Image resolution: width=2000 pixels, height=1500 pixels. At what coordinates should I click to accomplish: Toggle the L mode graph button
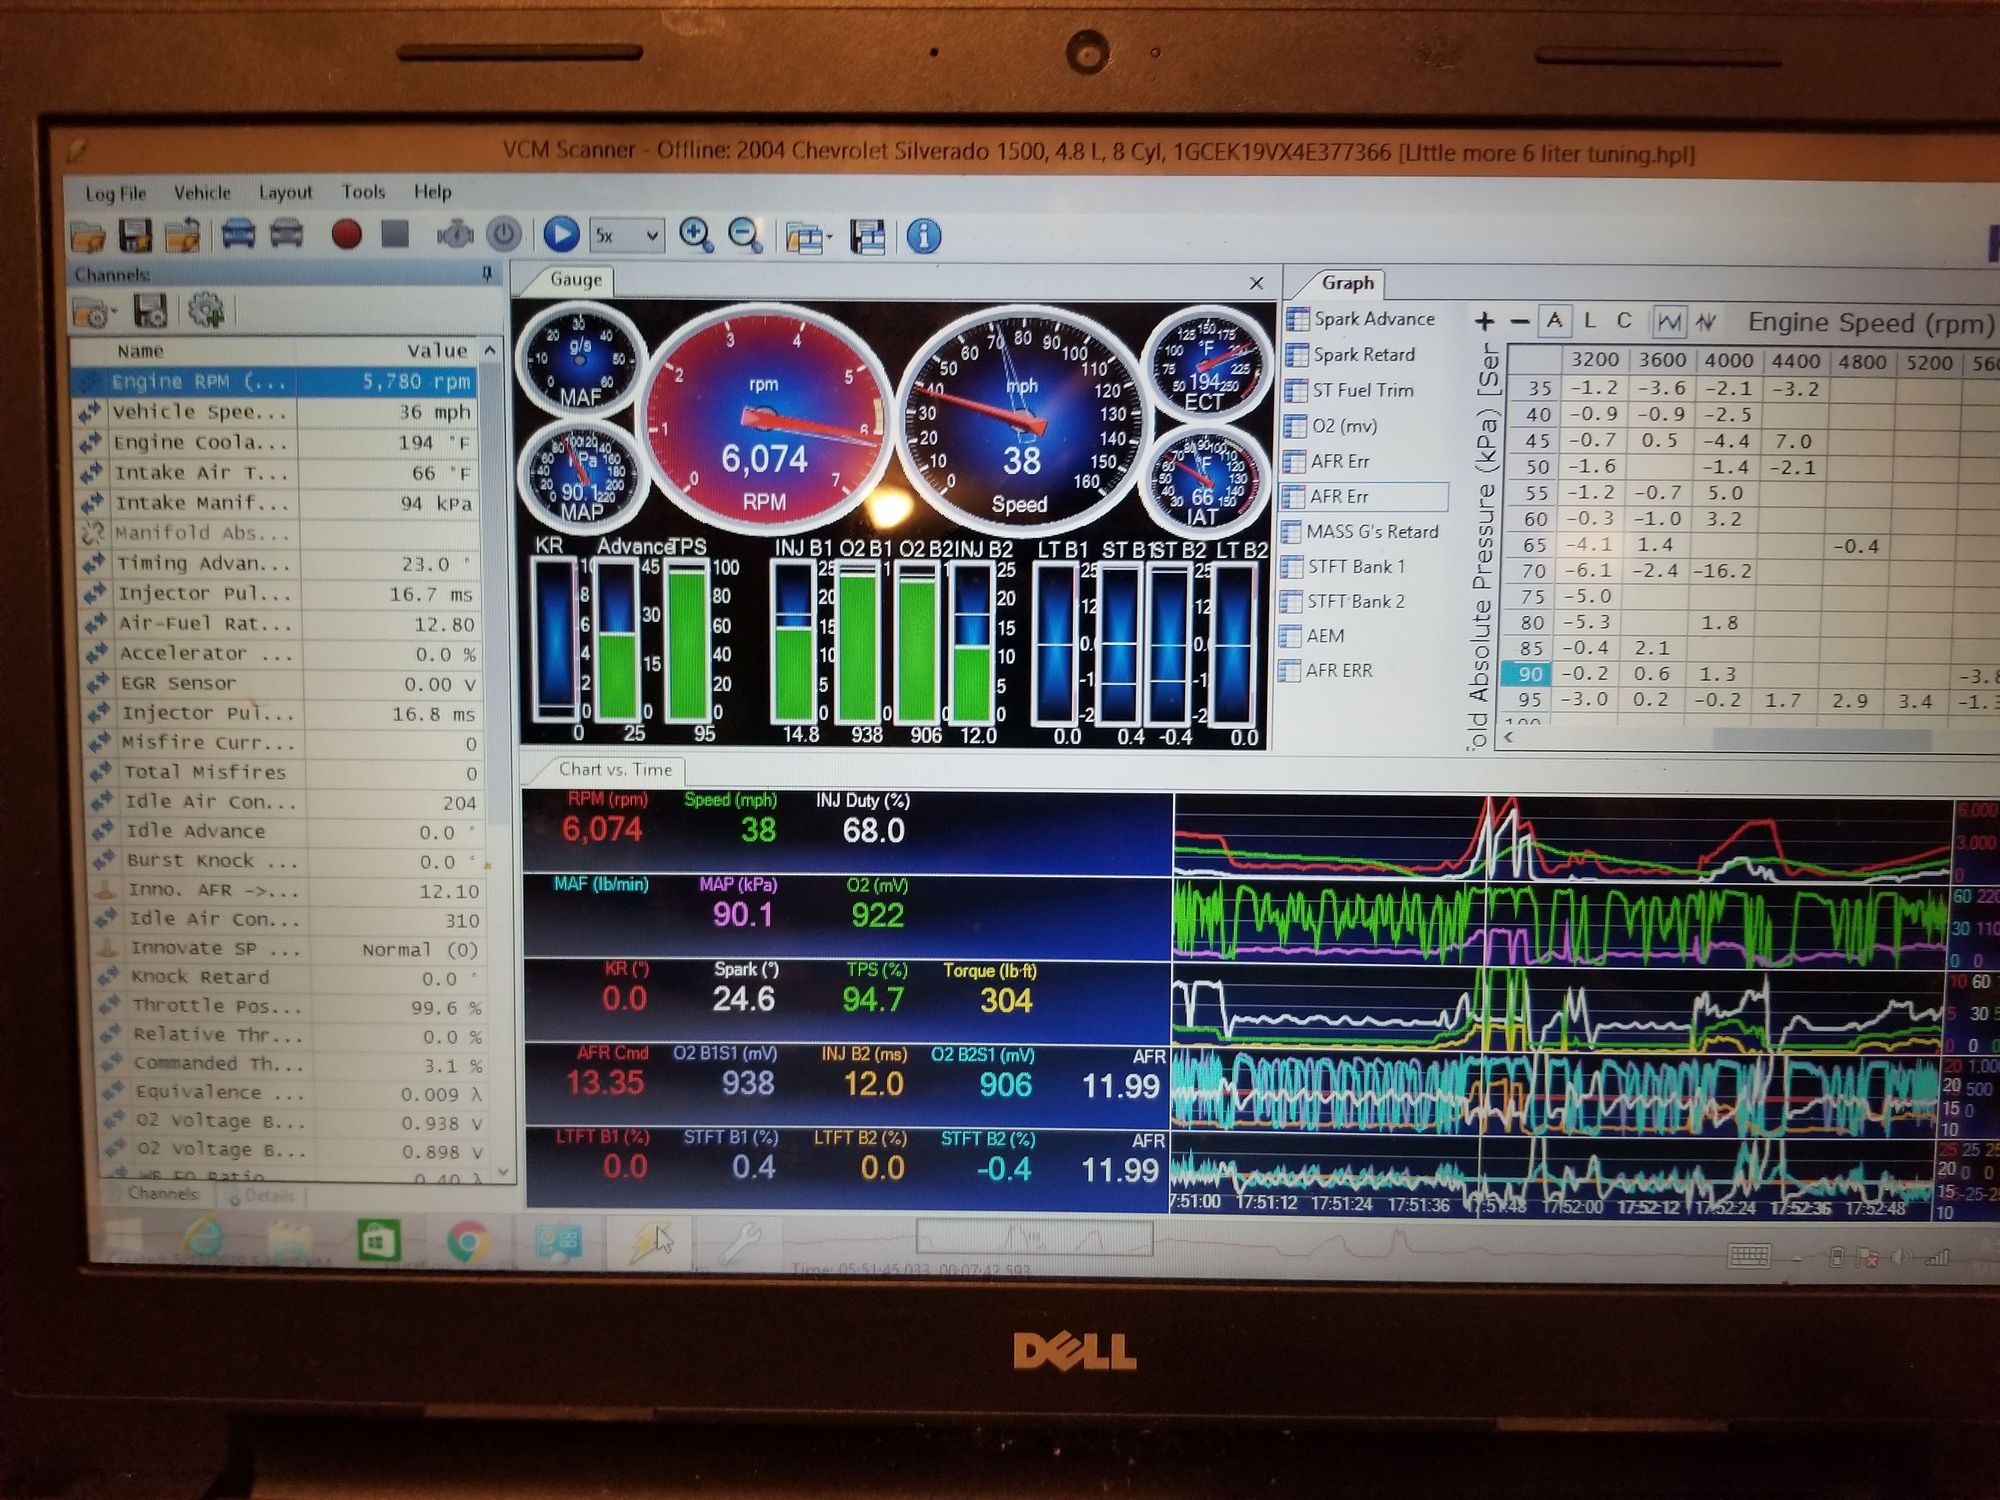(1590, 321)
